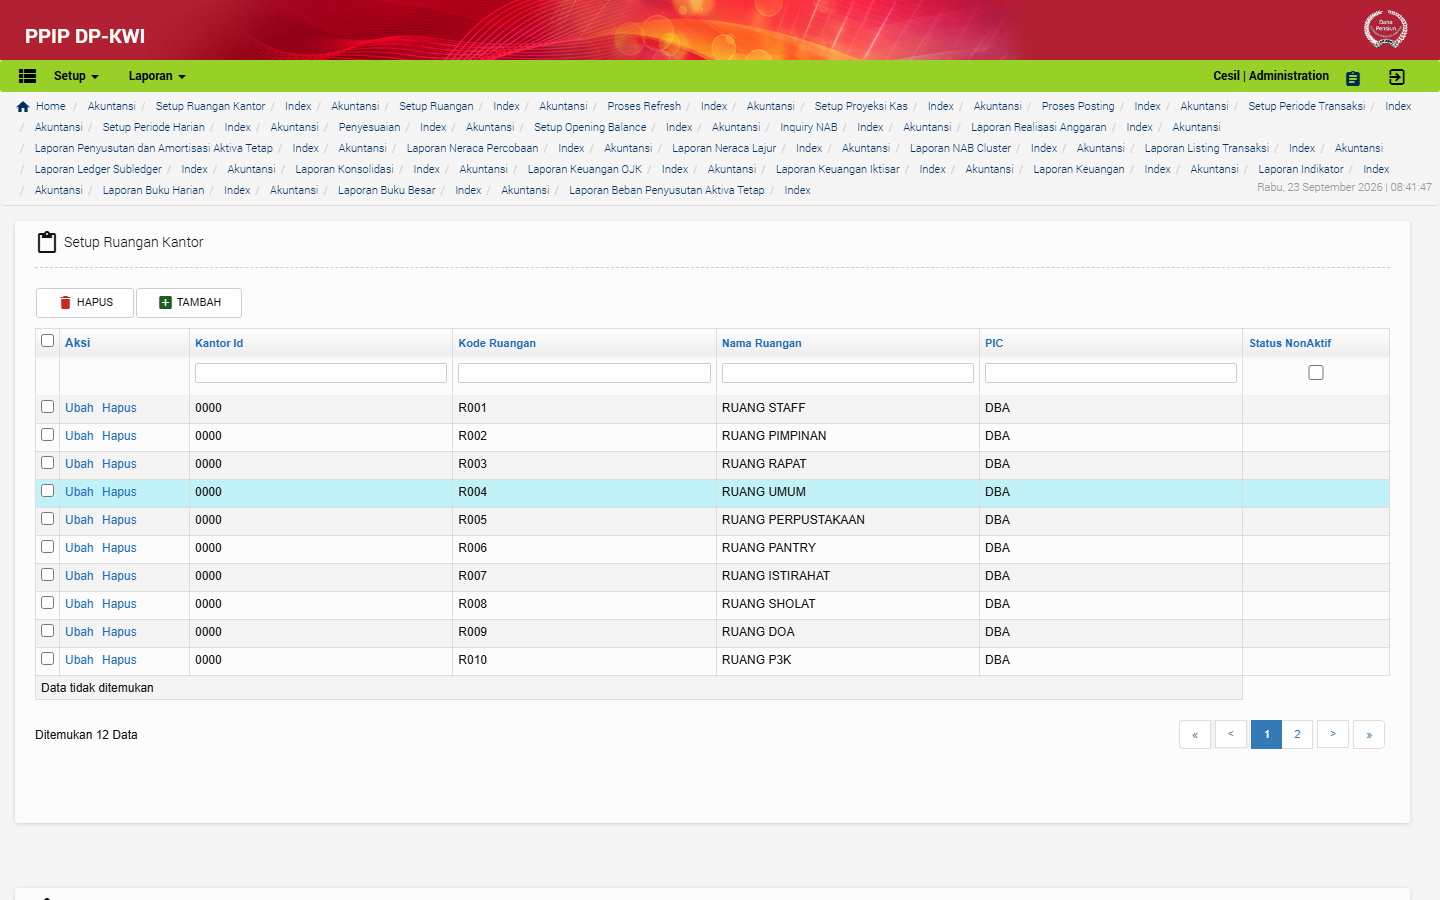Click Ubah for row R002

pyautogui.click(x=79, y=436)
